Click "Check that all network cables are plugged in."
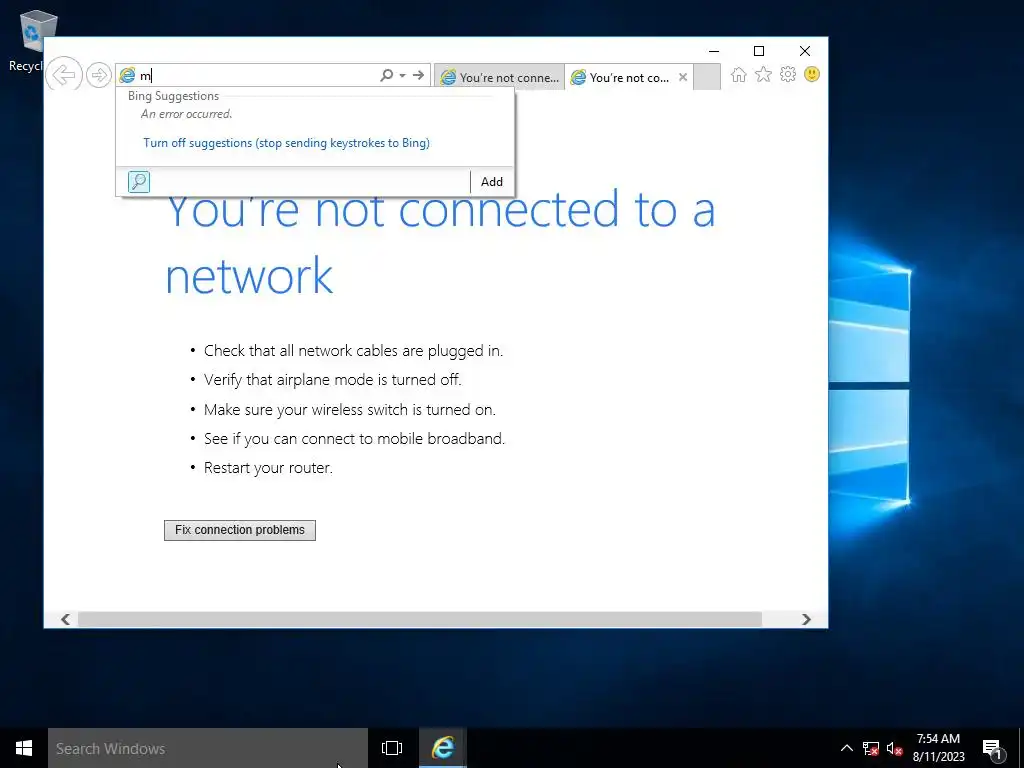Screen dimensions: 1024x768 point(353,351)
